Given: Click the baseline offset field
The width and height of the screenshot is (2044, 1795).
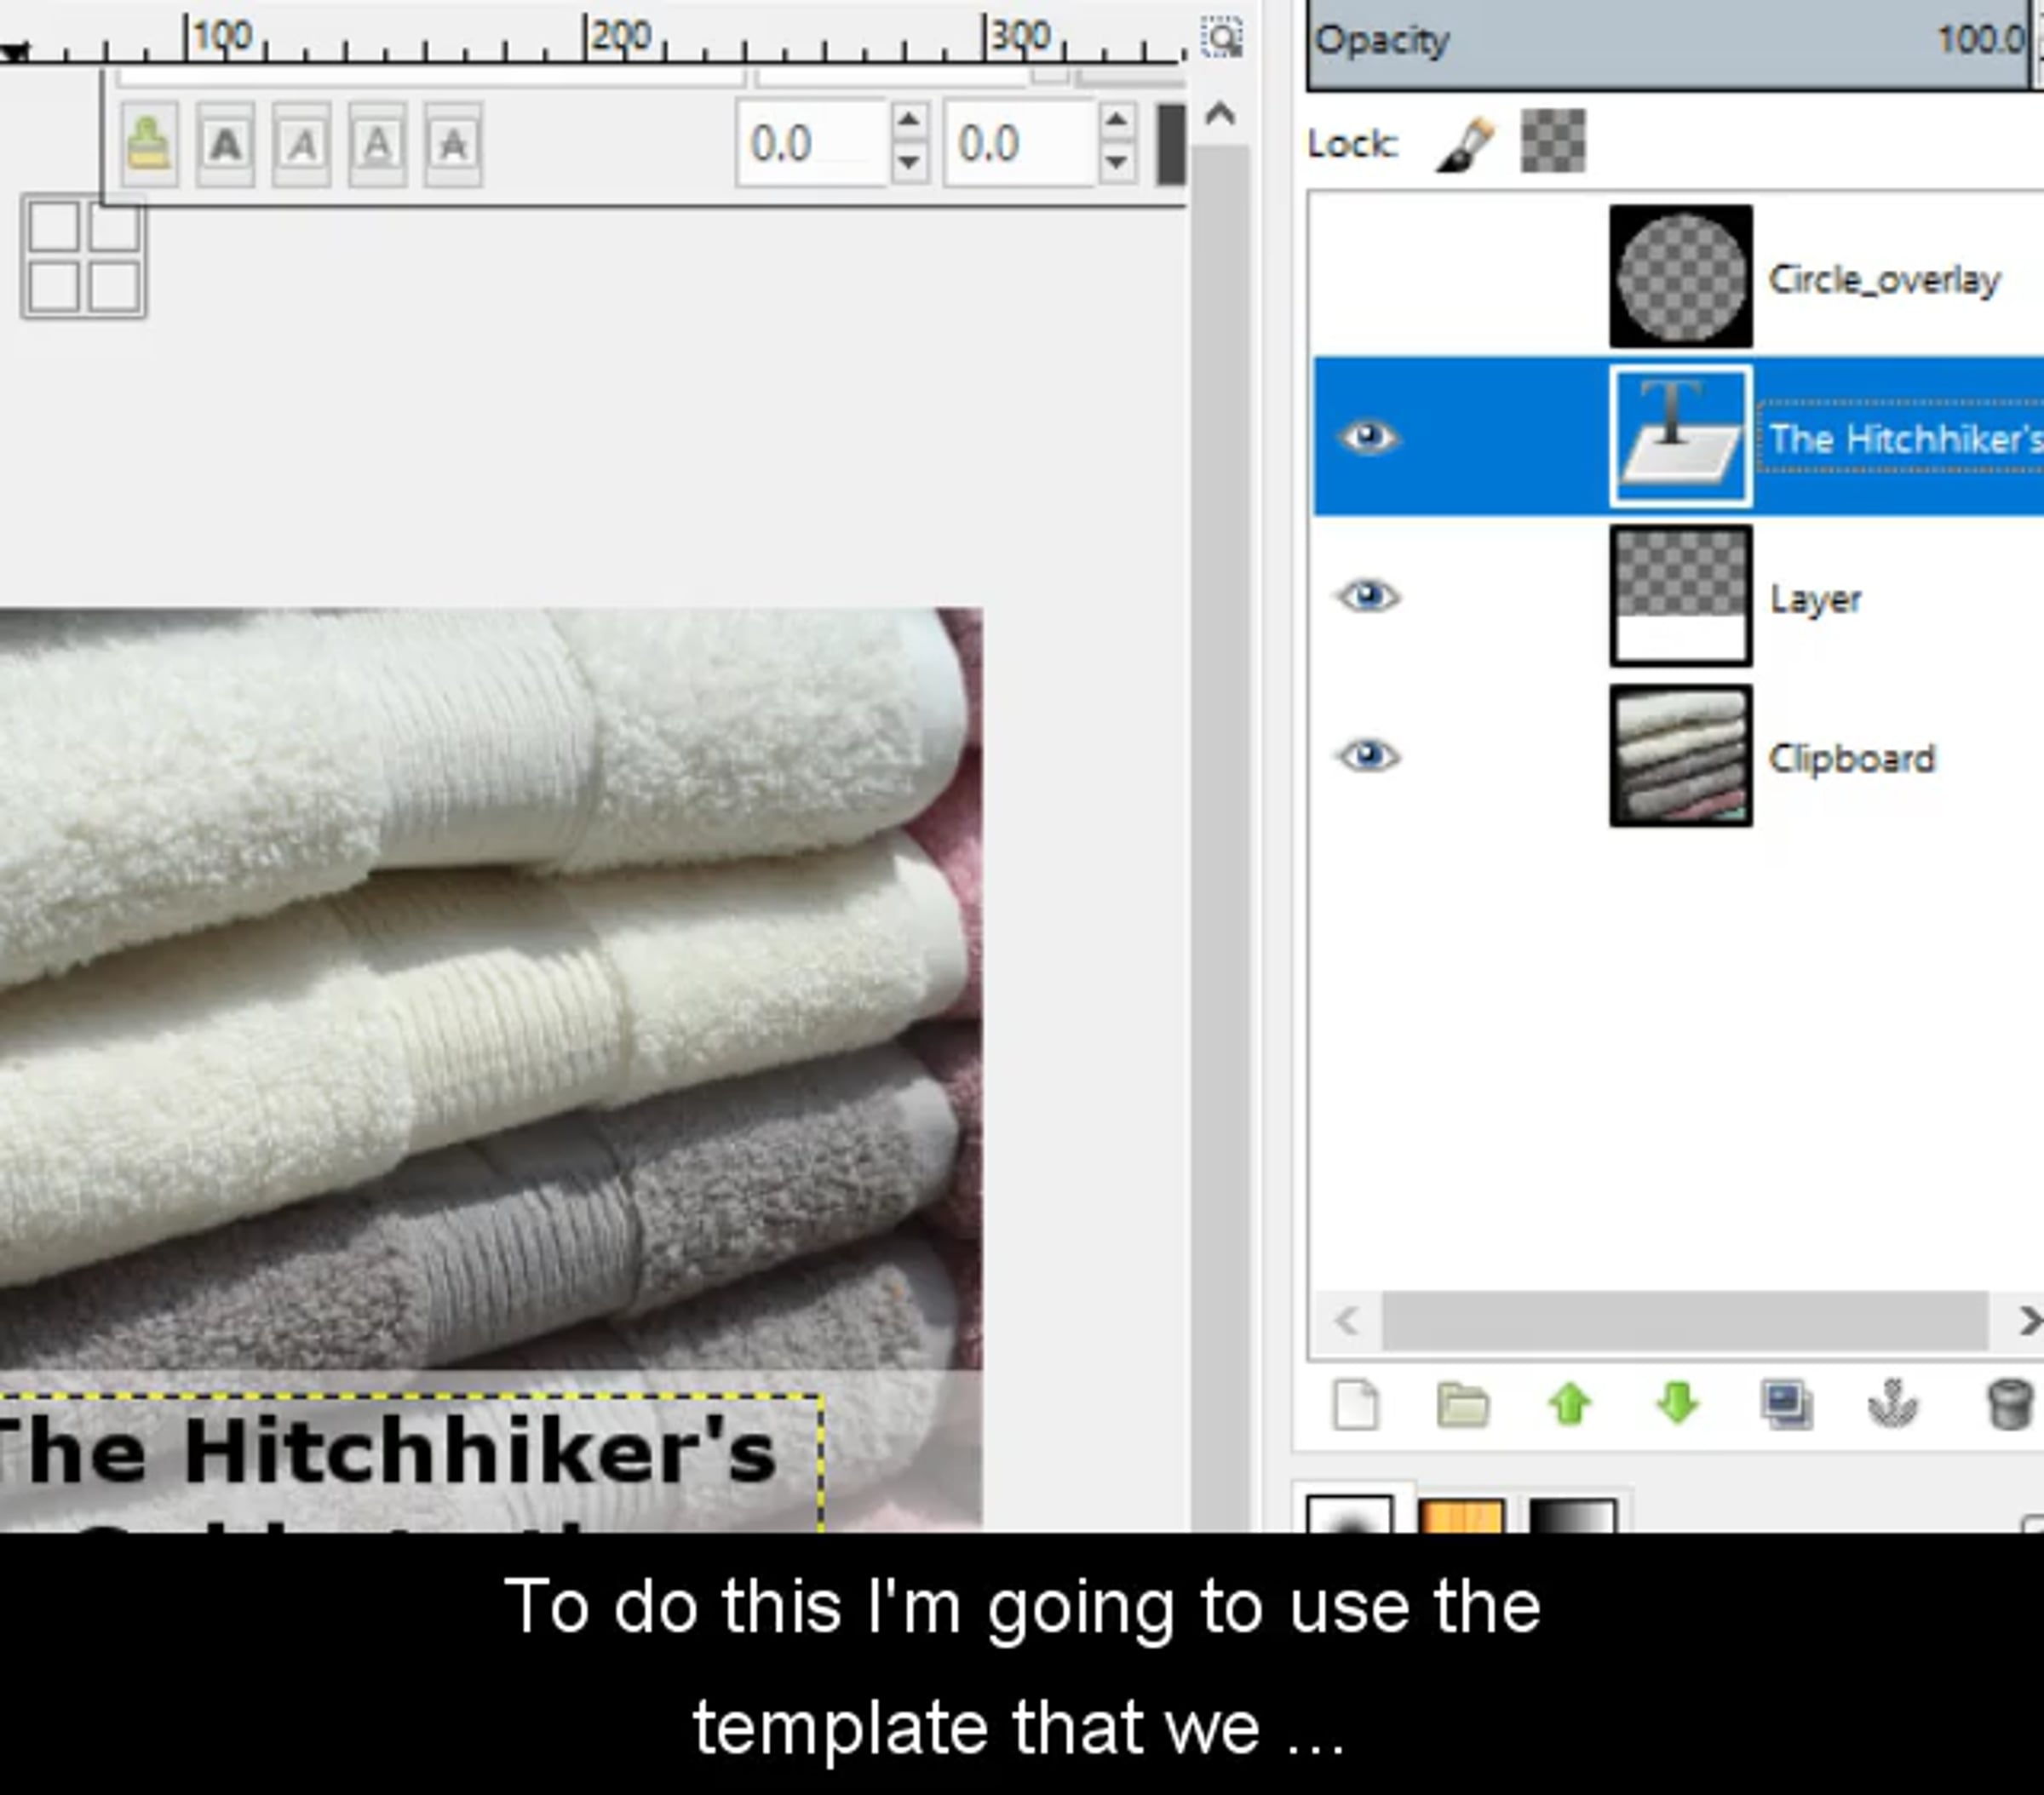Looking at the screenshot, I should [811, 143].
